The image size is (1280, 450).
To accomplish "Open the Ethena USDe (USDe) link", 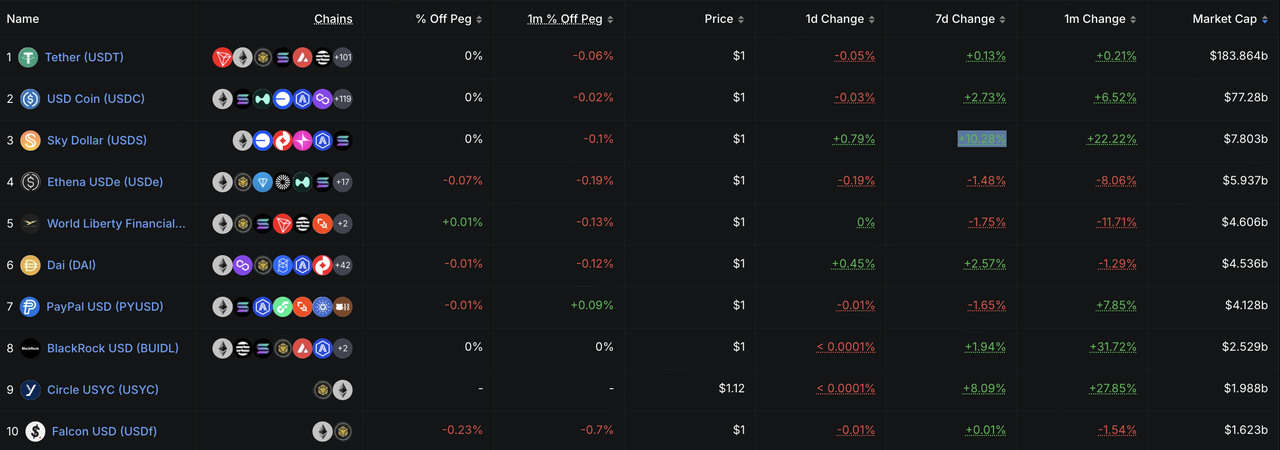I will [x=105, y=182].
